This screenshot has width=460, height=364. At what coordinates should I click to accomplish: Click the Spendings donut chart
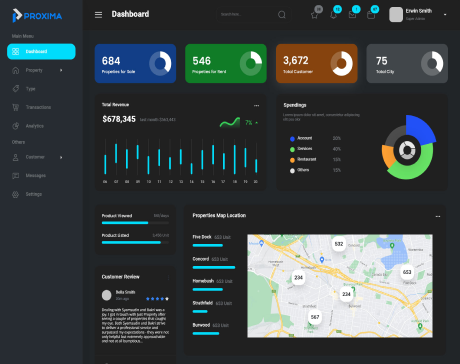408,148
